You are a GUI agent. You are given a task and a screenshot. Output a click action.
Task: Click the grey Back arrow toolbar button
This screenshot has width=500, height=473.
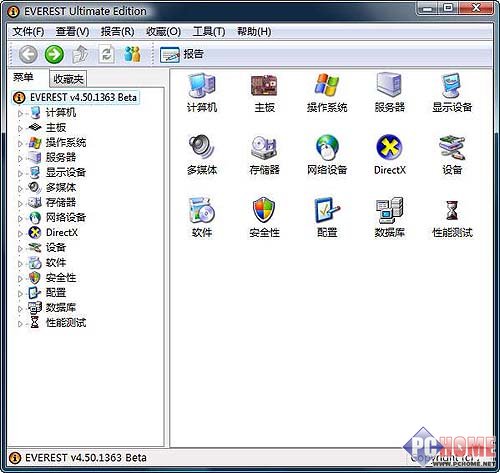pyautogui.click(x=28, y=54)
